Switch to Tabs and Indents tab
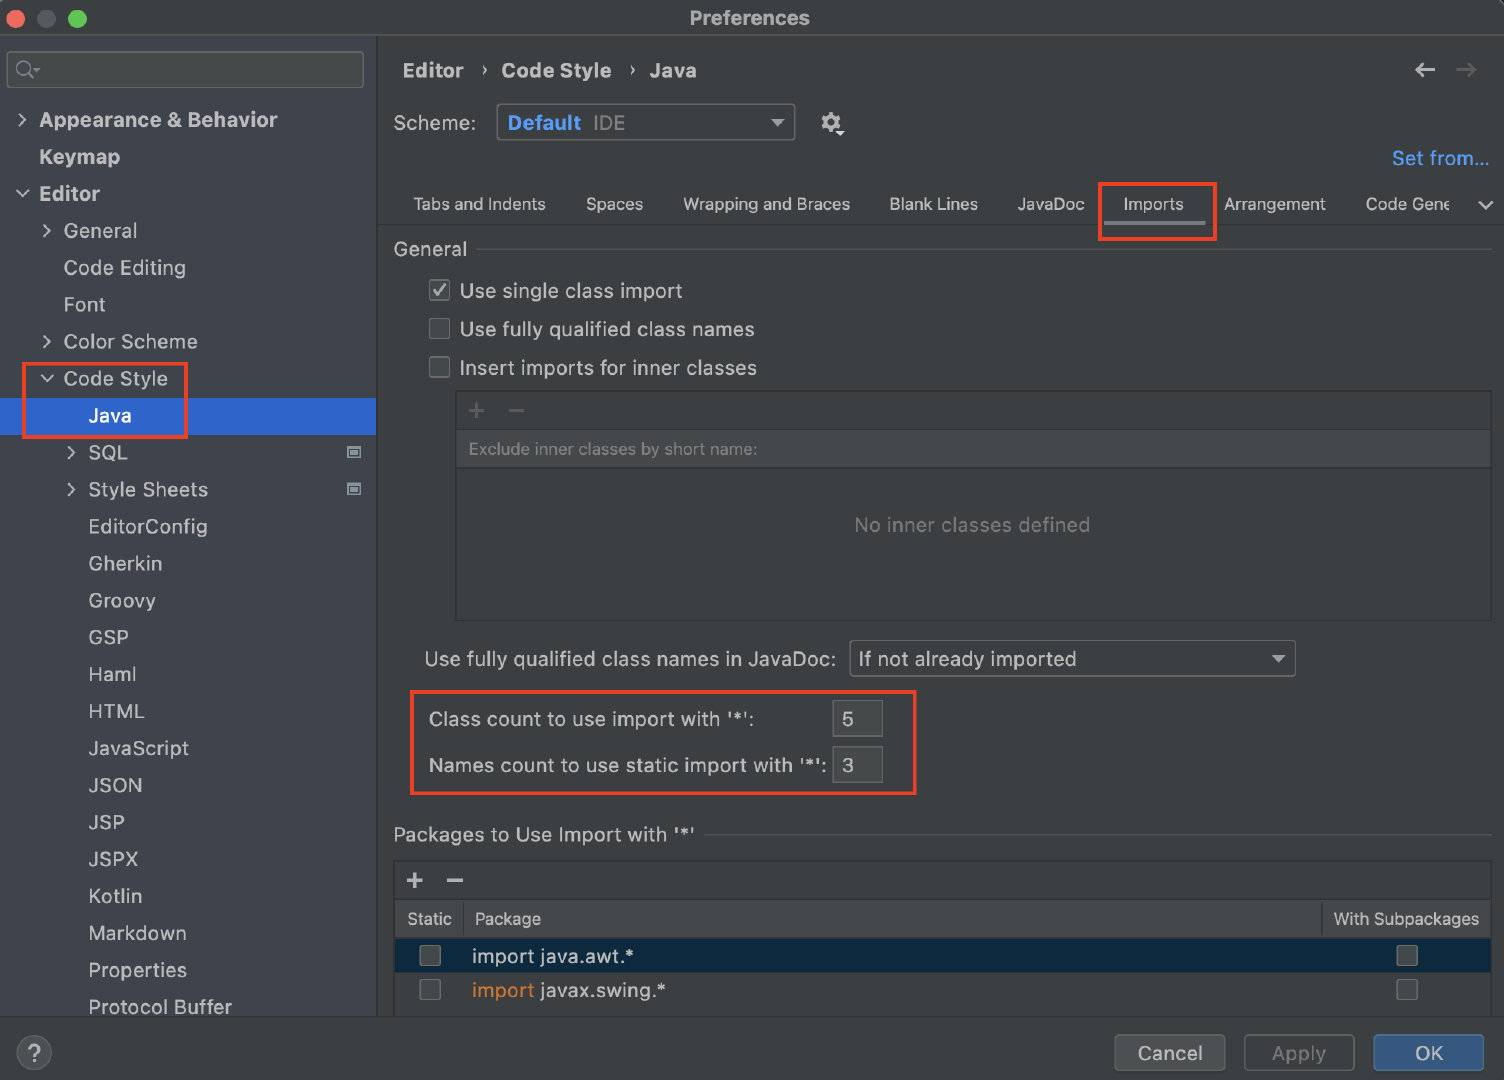The height and width of the screenshot is (1080, 1504). 479,204
